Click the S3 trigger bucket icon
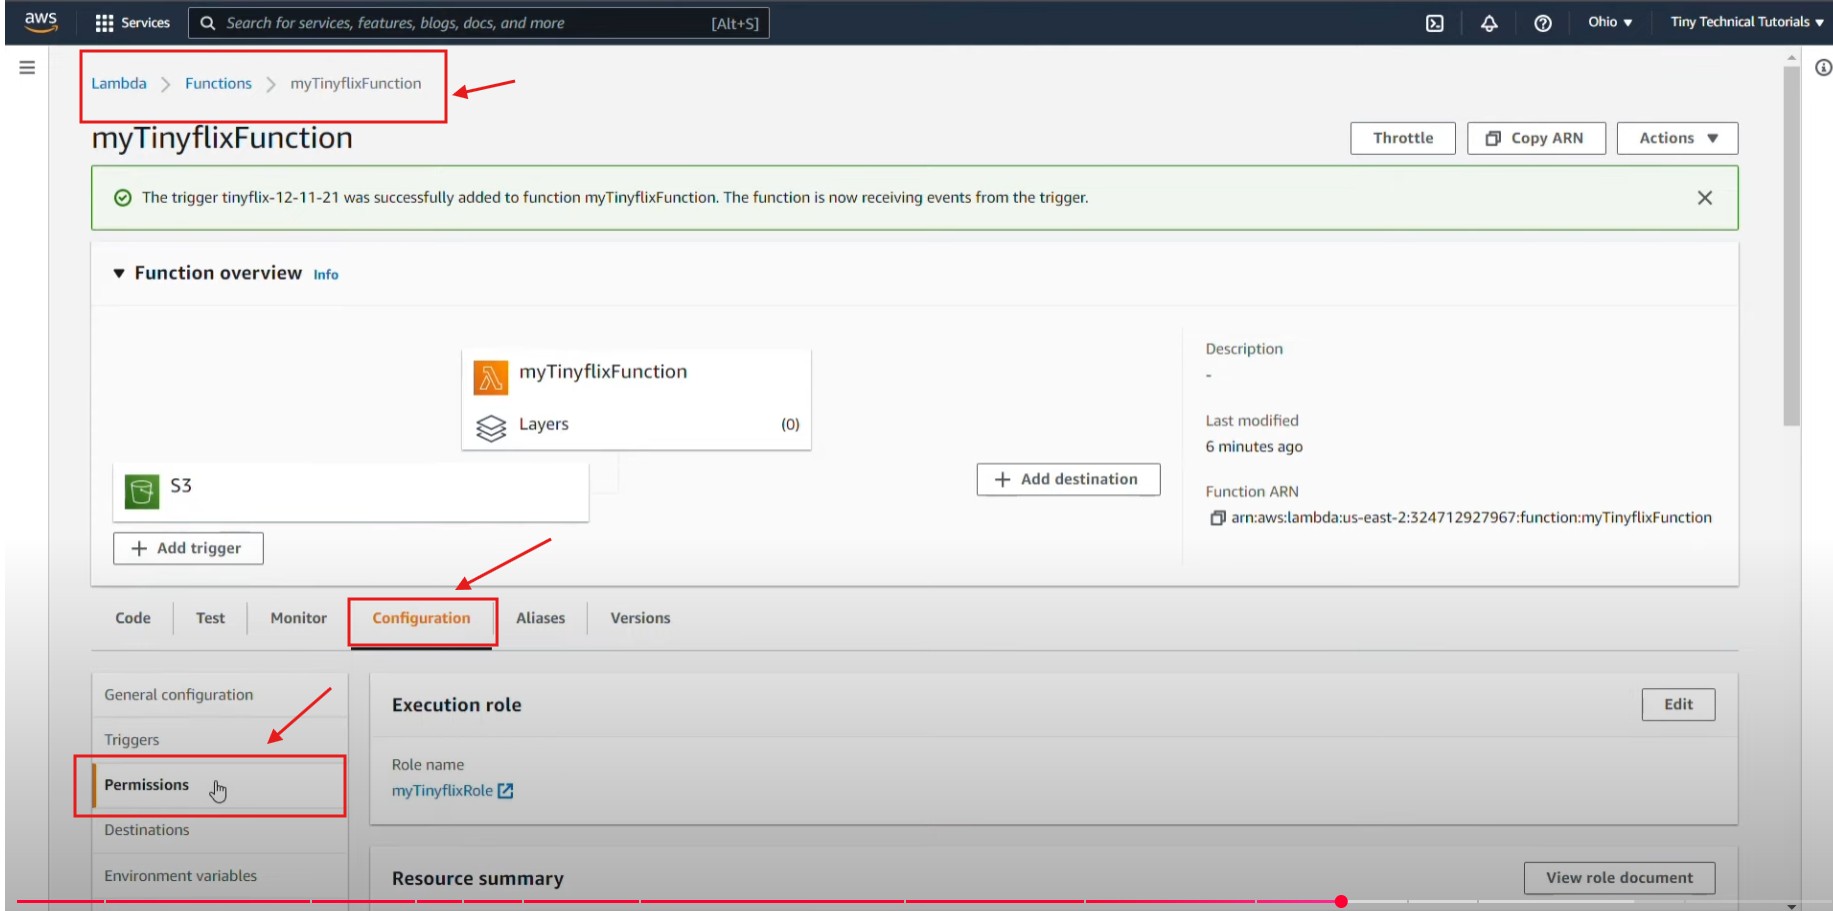 (x=142, y=491)
